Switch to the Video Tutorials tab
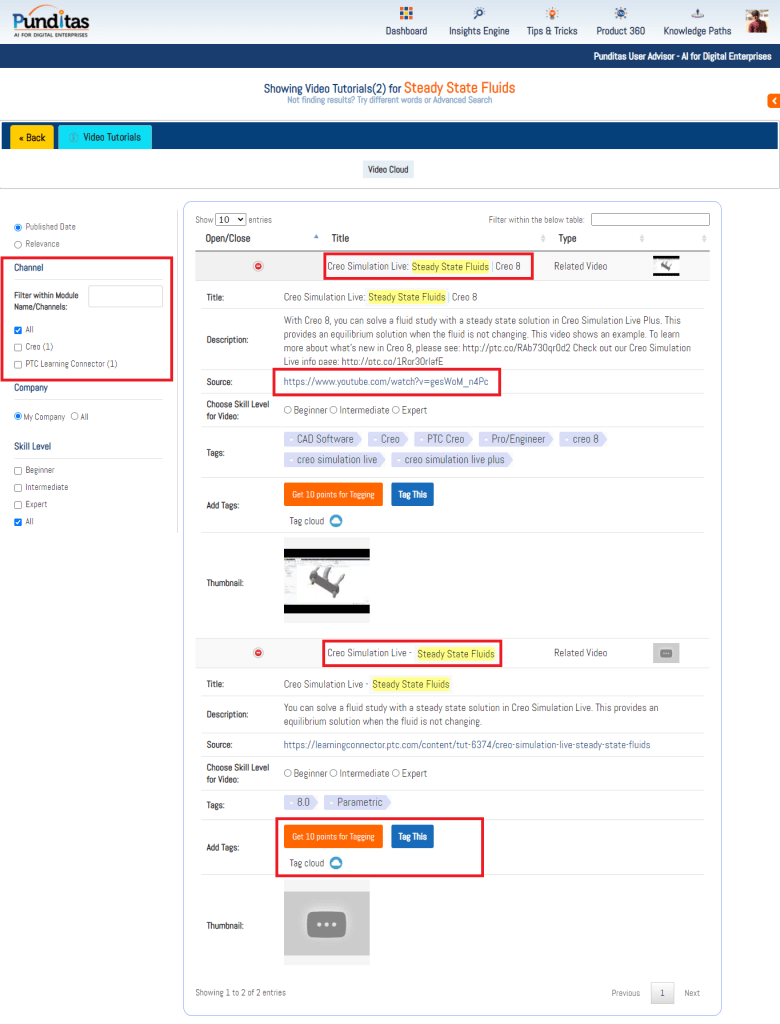The image size is (780, 1024). [x=105, y=137]
